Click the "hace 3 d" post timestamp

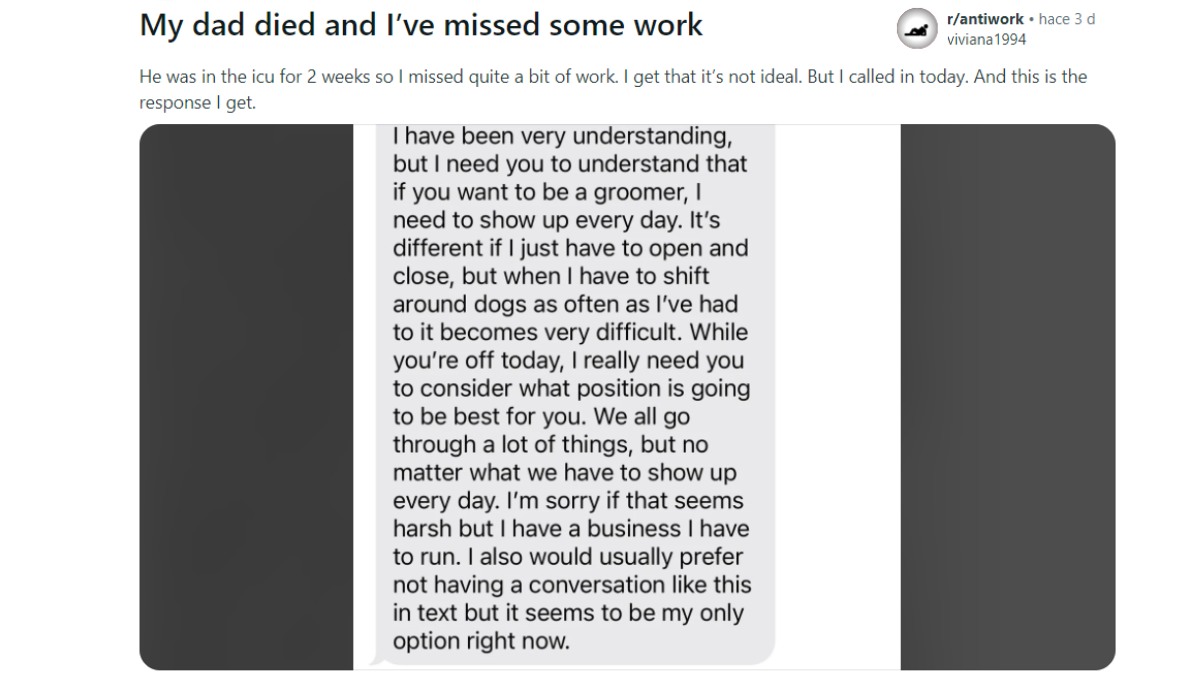click(x=1067, y=19)
